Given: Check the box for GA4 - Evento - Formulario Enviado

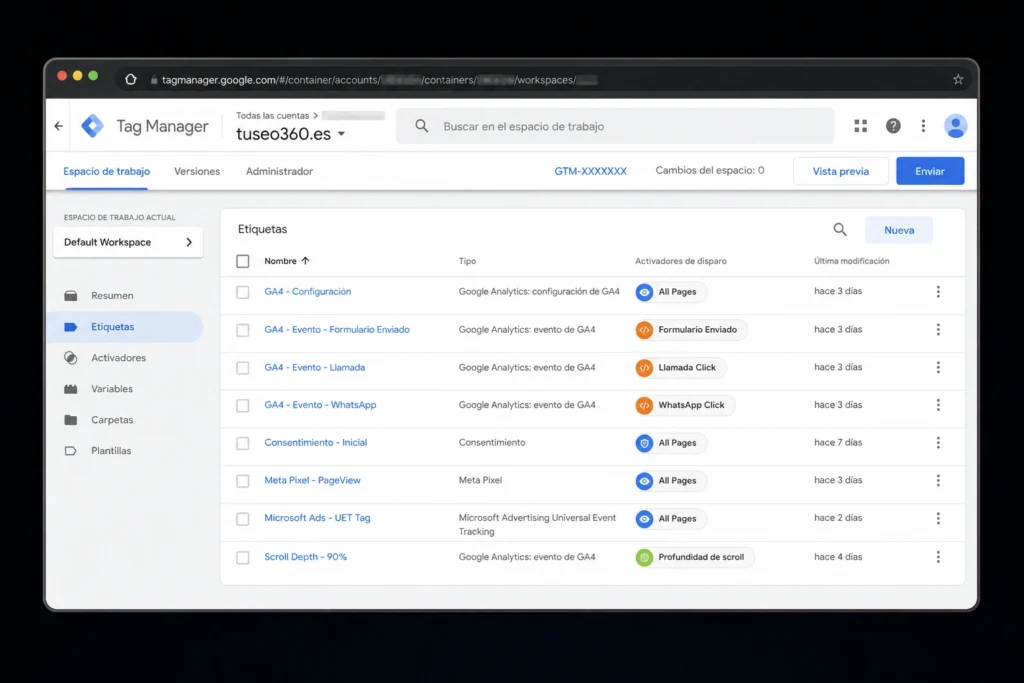Looking at the screenshot, I should (243, 330).
